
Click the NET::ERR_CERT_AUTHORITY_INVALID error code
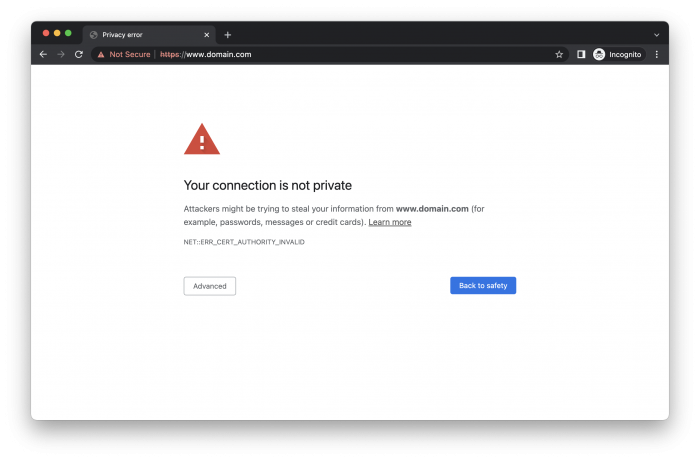coord(244,242)
